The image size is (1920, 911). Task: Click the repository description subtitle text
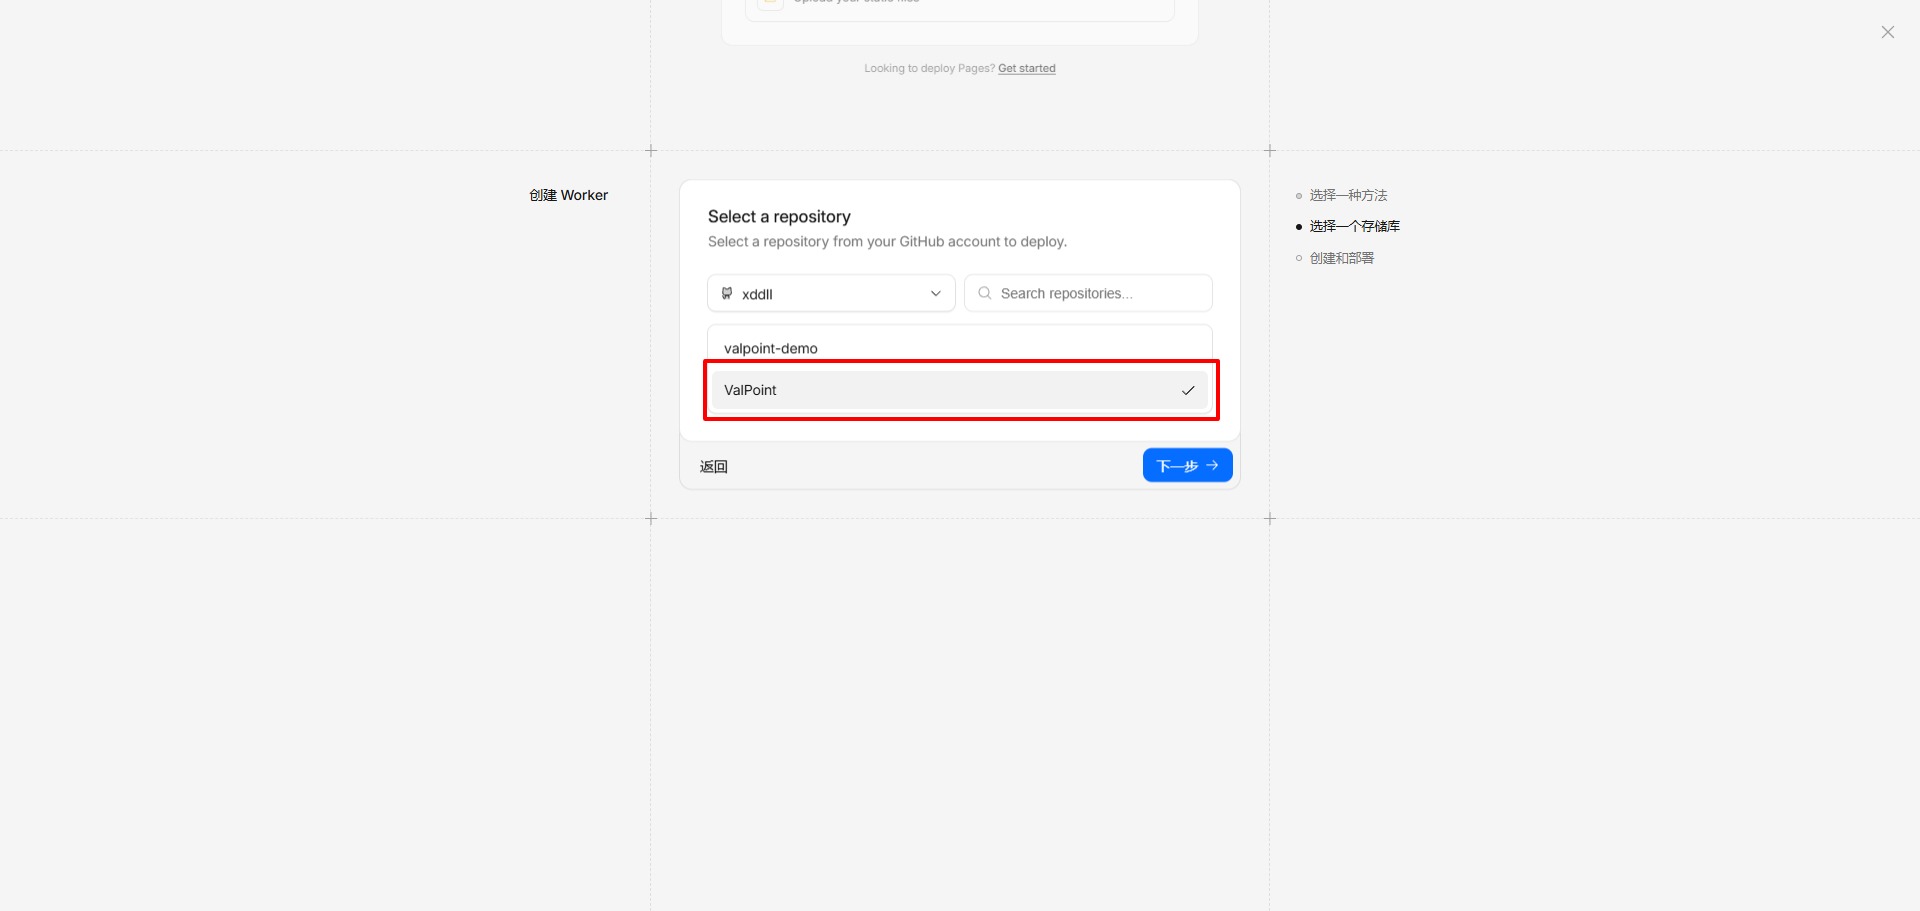tap(887, 242)
